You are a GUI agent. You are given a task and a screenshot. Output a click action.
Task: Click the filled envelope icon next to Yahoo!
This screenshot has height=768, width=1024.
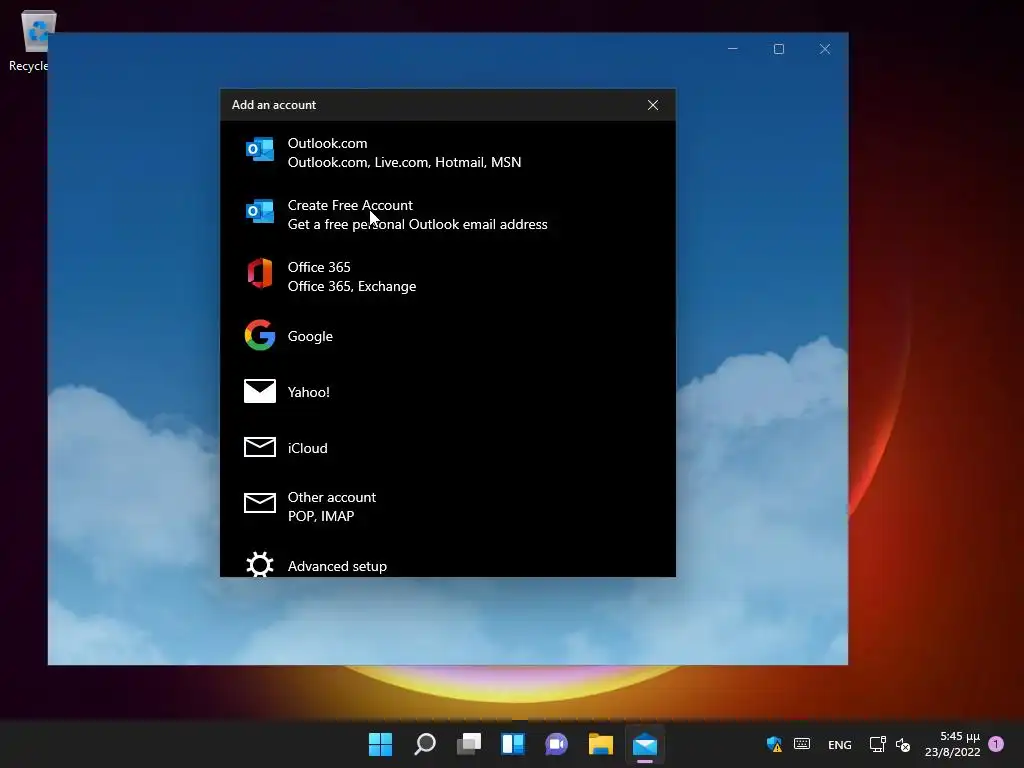pyautogui.click(x=259, y=391)
